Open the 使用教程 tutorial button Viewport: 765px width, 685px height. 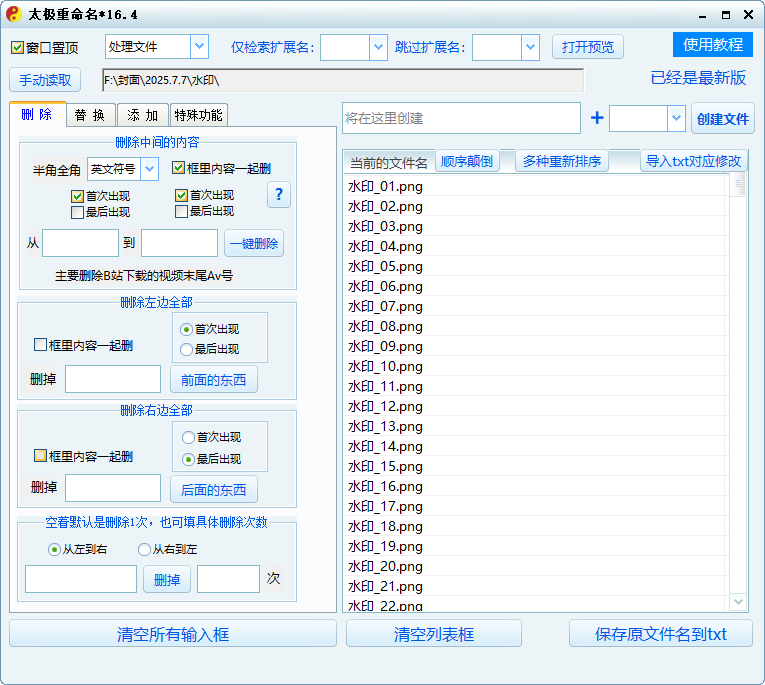(x=713, y=44)
